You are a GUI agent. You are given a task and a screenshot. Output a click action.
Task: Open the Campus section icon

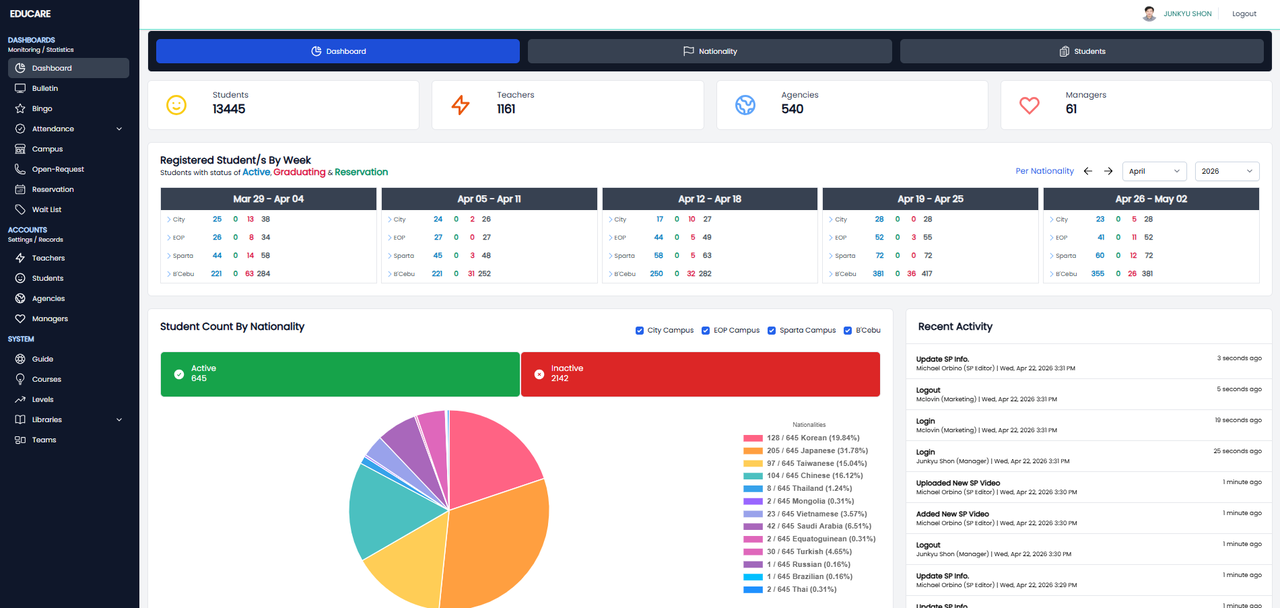(20, 149)
